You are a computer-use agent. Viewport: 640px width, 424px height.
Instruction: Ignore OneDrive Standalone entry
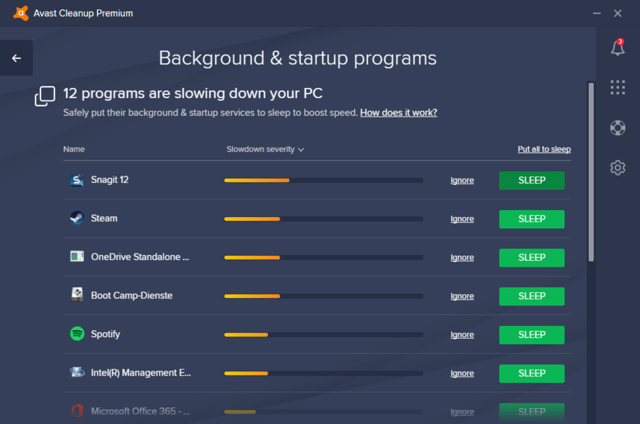(x=462, y=257)
